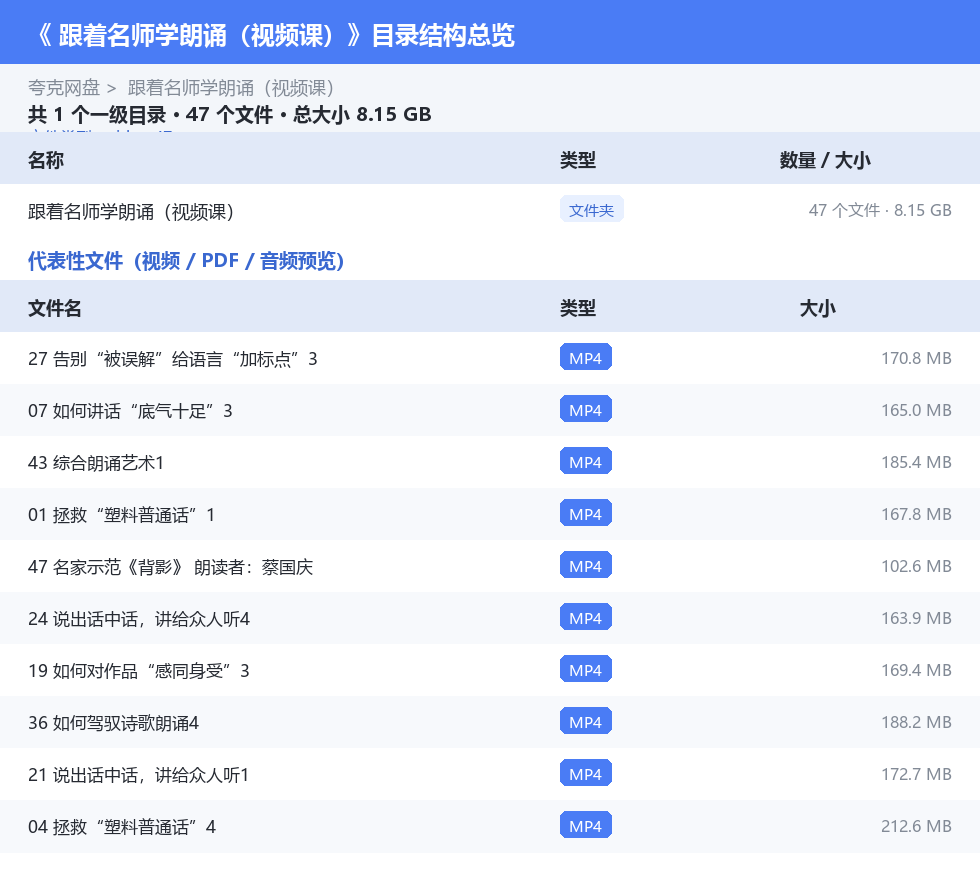980x884 pixels.
Task: Select file 21 说出话中话，讲给众人听1
Action: coord(138,775)
